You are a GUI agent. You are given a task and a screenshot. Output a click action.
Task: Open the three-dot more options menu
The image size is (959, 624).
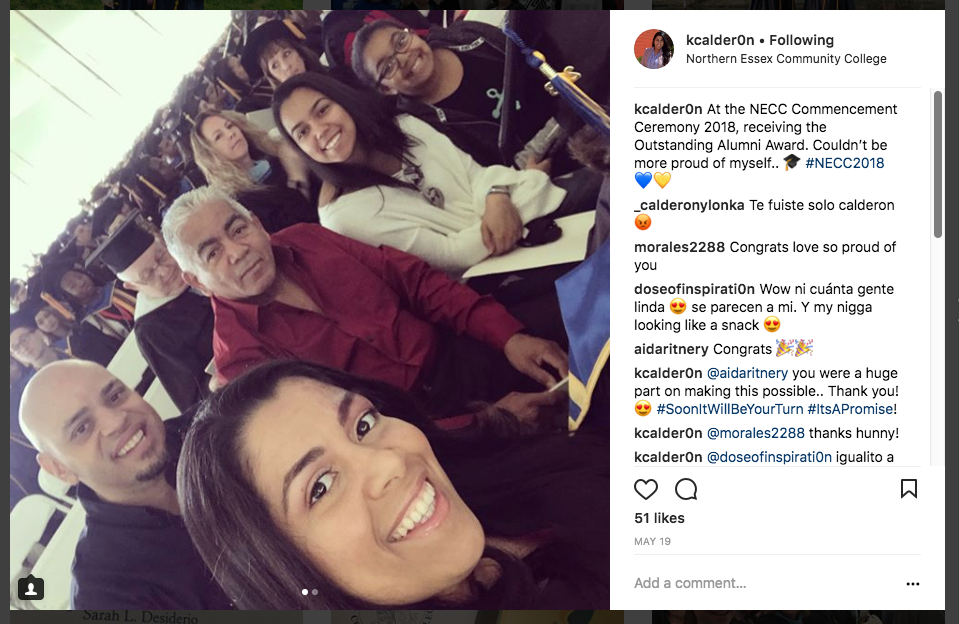coord(913,584)
